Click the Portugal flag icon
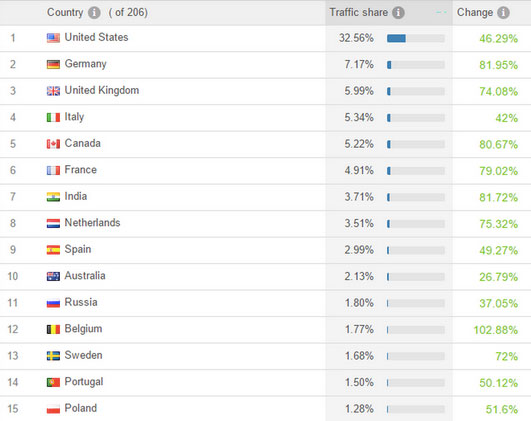 click(x=53, y=382)
